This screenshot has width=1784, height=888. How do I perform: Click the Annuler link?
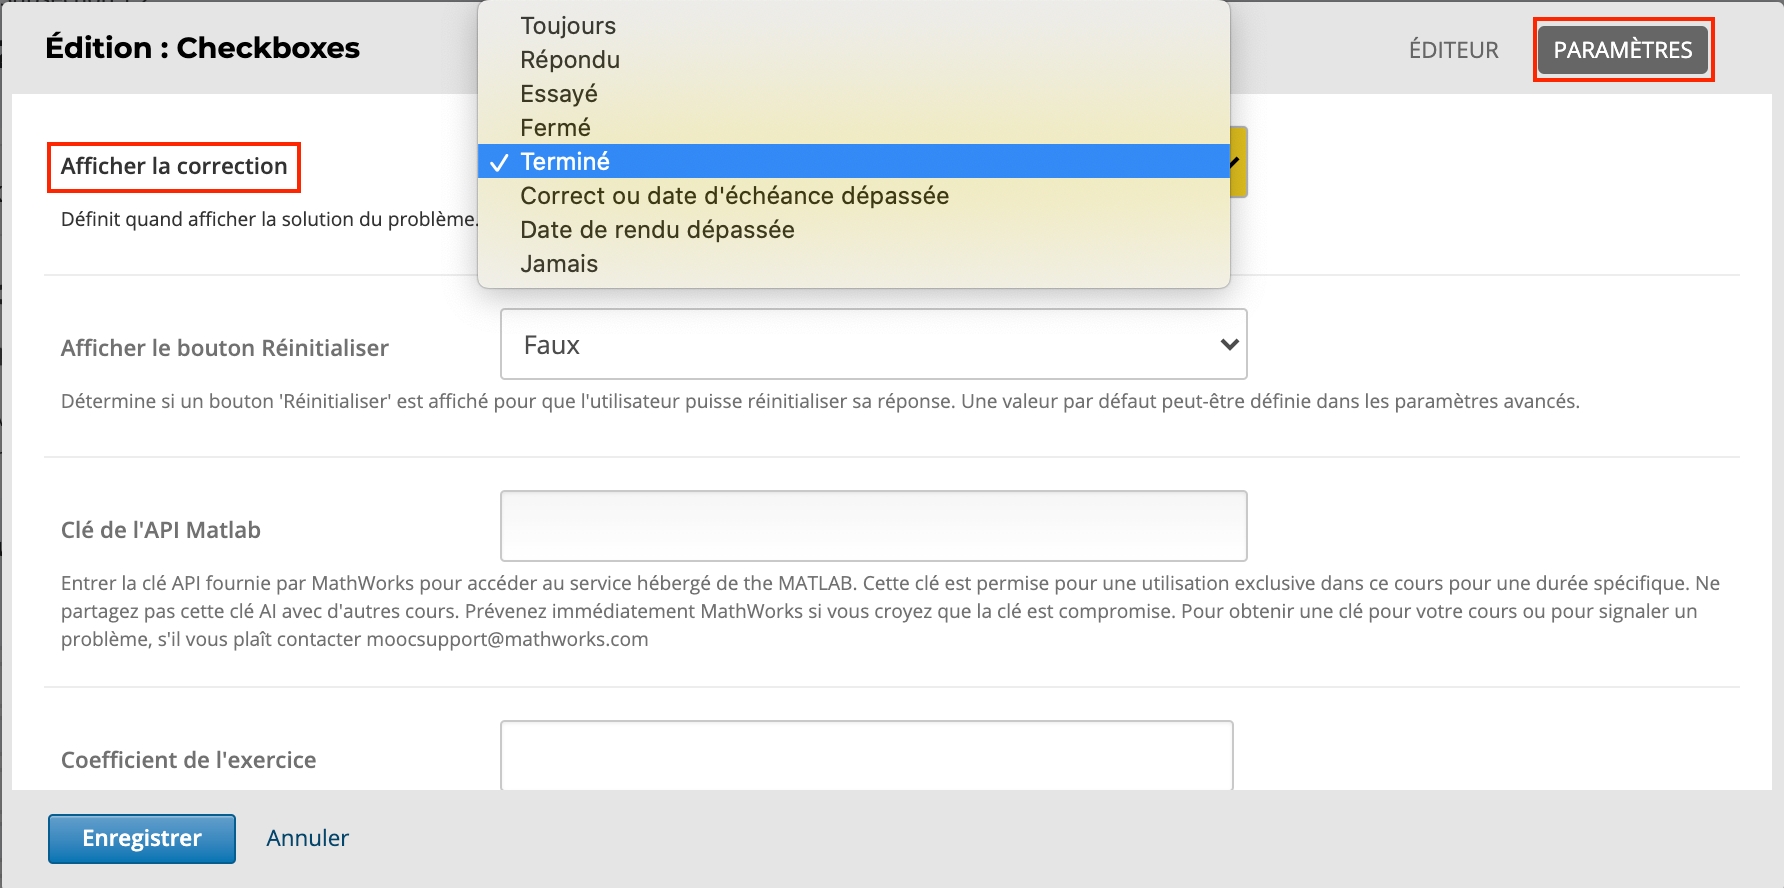click(307, 838)
